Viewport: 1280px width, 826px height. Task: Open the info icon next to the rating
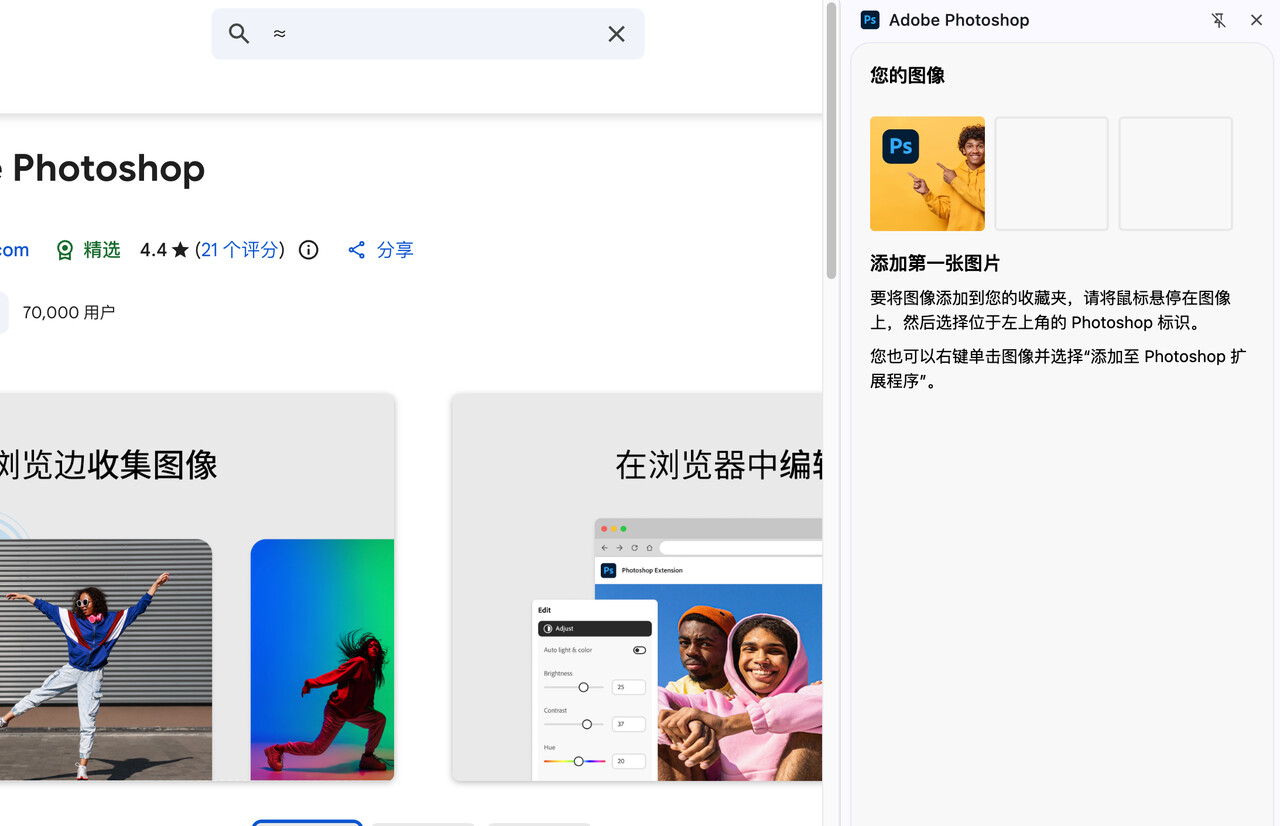[307, 249]
